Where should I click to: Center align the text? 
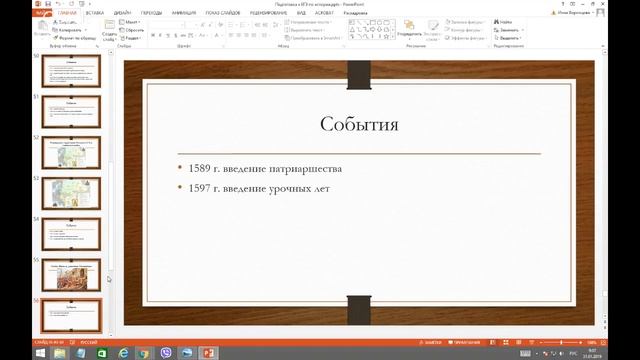pos(239,36)
